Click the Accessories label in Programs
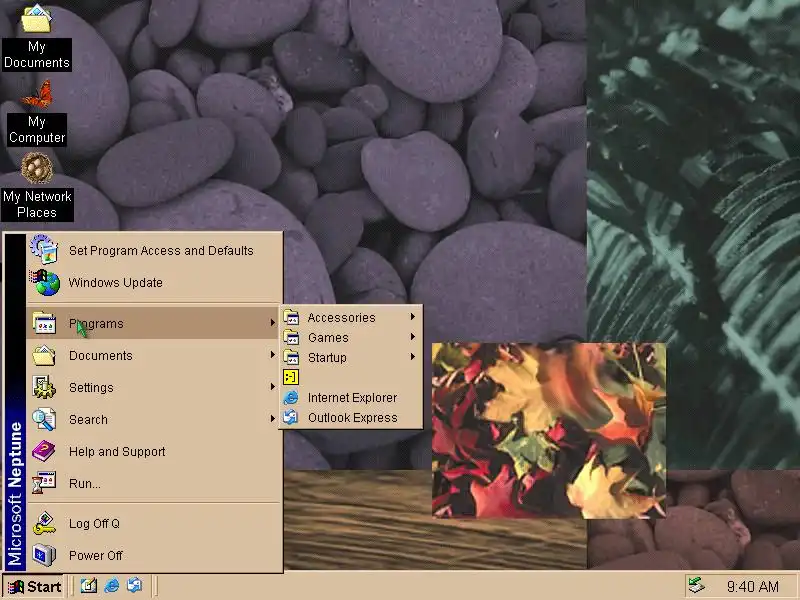 click(x=341, y=317)
